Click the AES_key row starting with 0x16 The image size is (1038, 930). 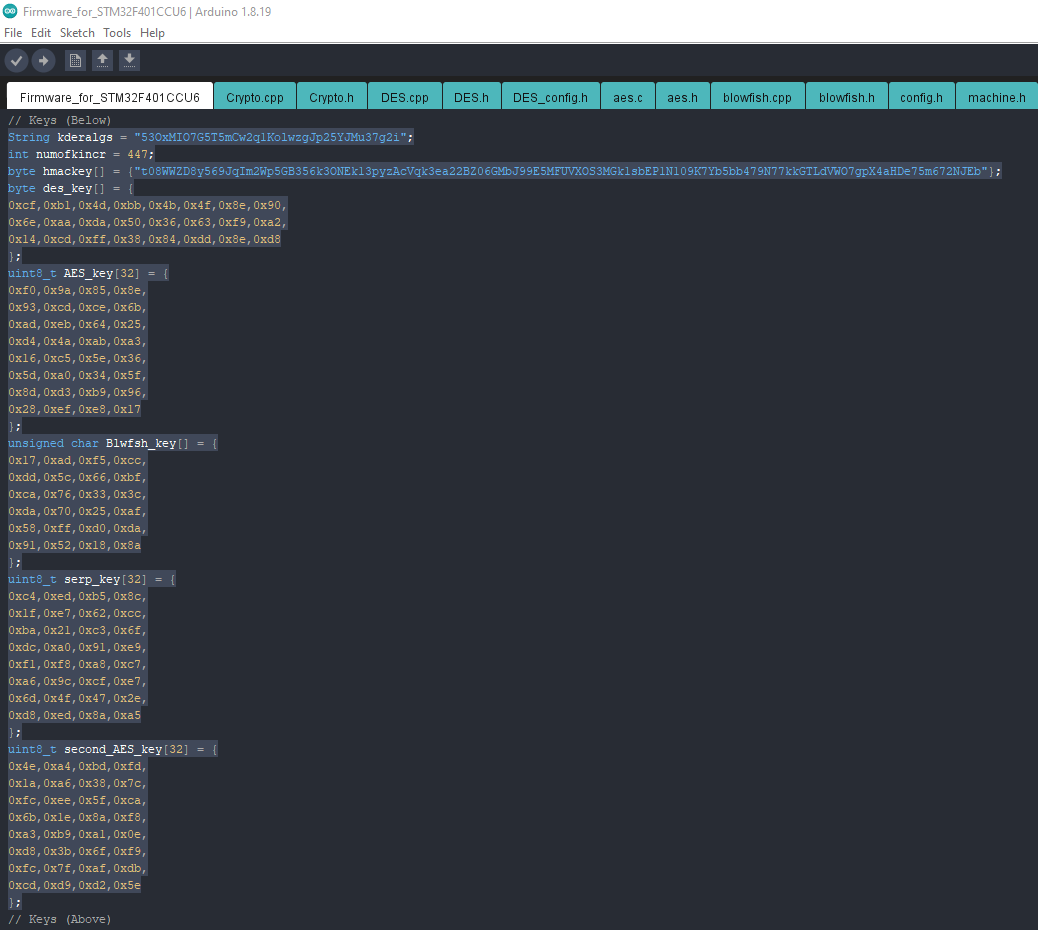click(77, 358)
